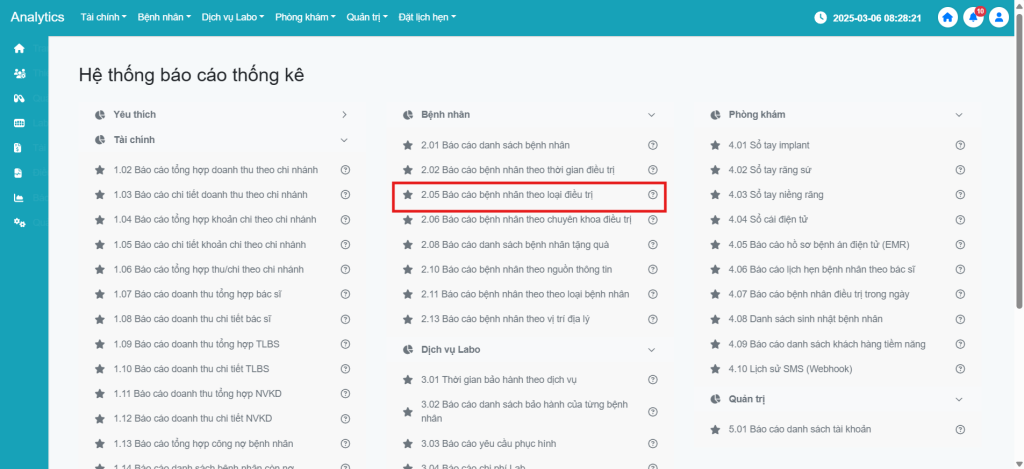Open notifications bell with 10 badge
The height and width of the screenshot is (469, 1024).
point(972,18)
